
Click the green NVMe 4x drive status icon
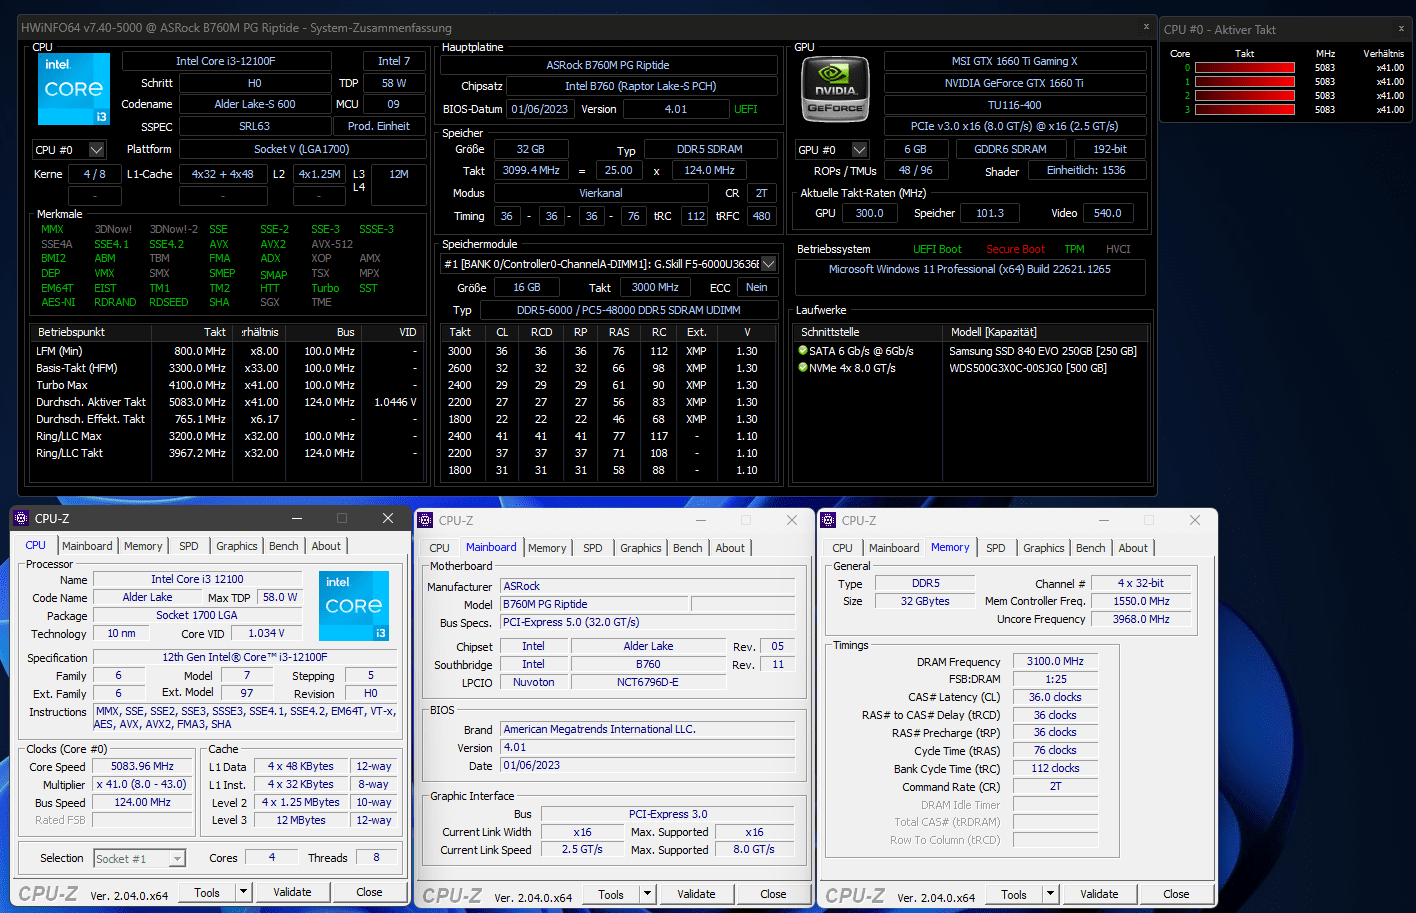coord(802,368)
